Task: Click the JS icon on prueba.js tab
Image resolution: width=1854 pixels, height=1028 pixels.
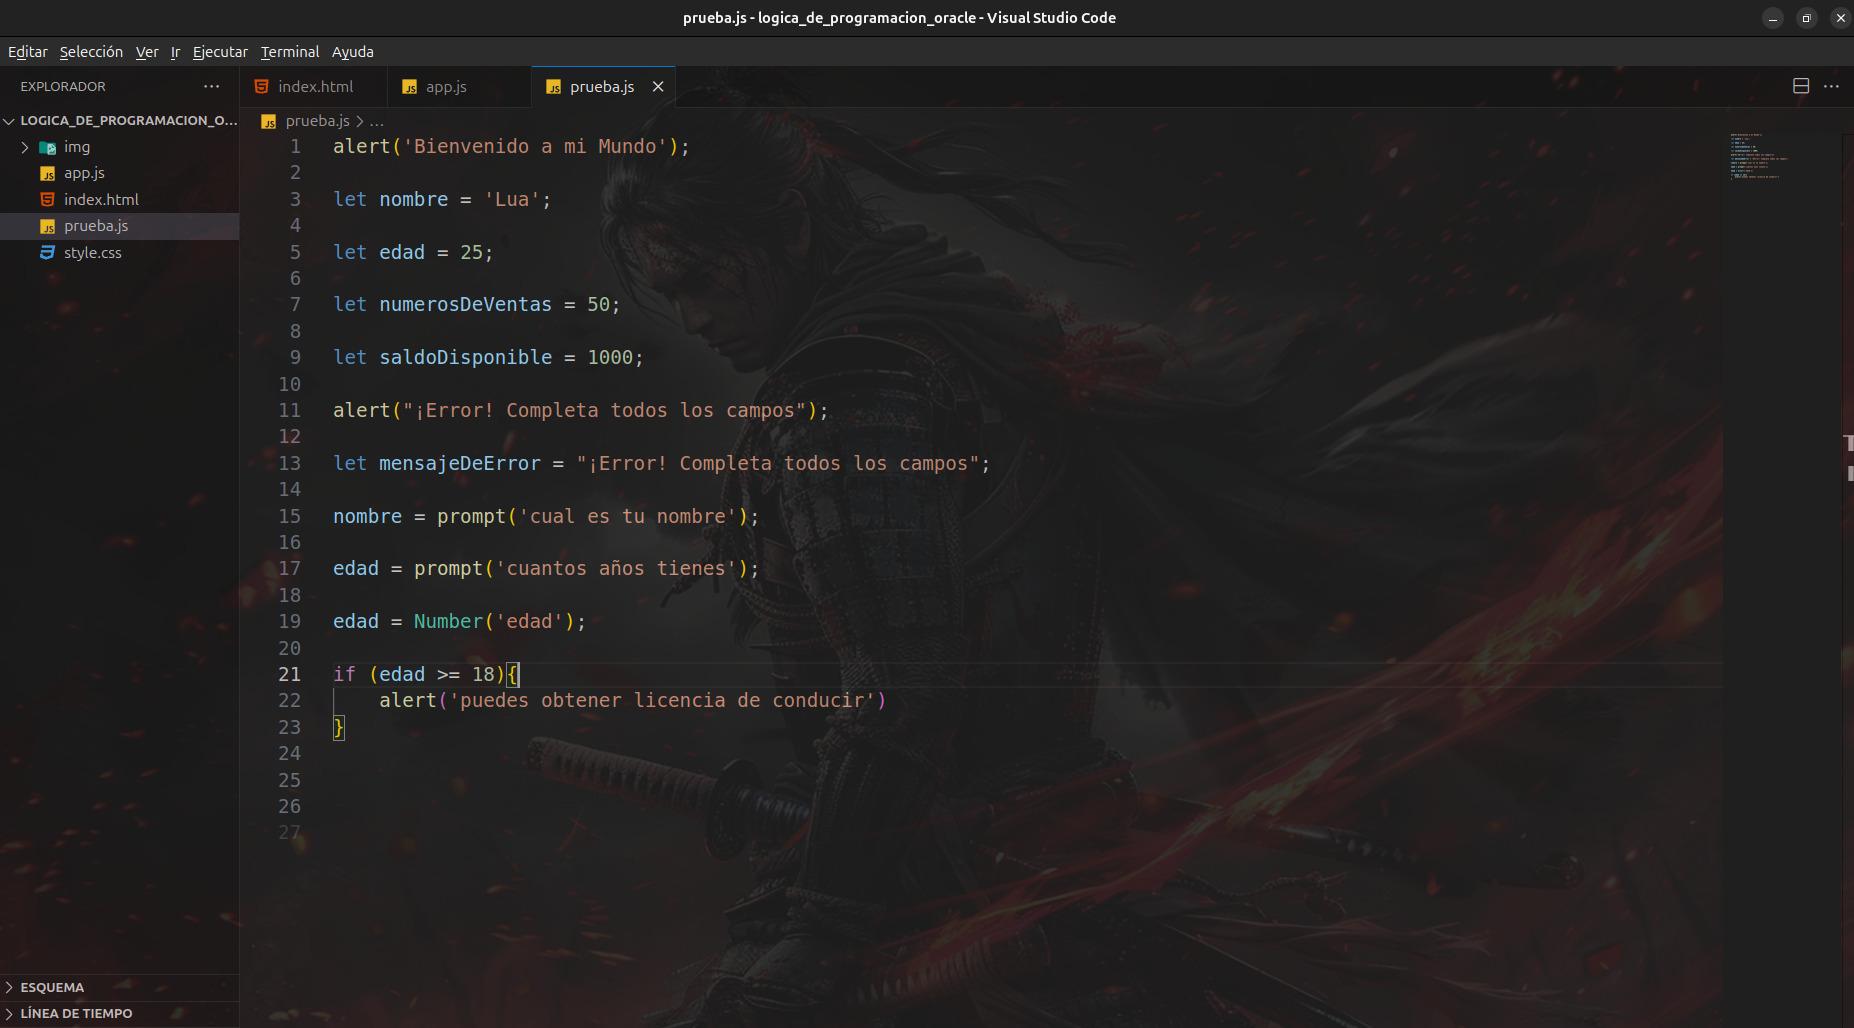Action: (553, 87)
